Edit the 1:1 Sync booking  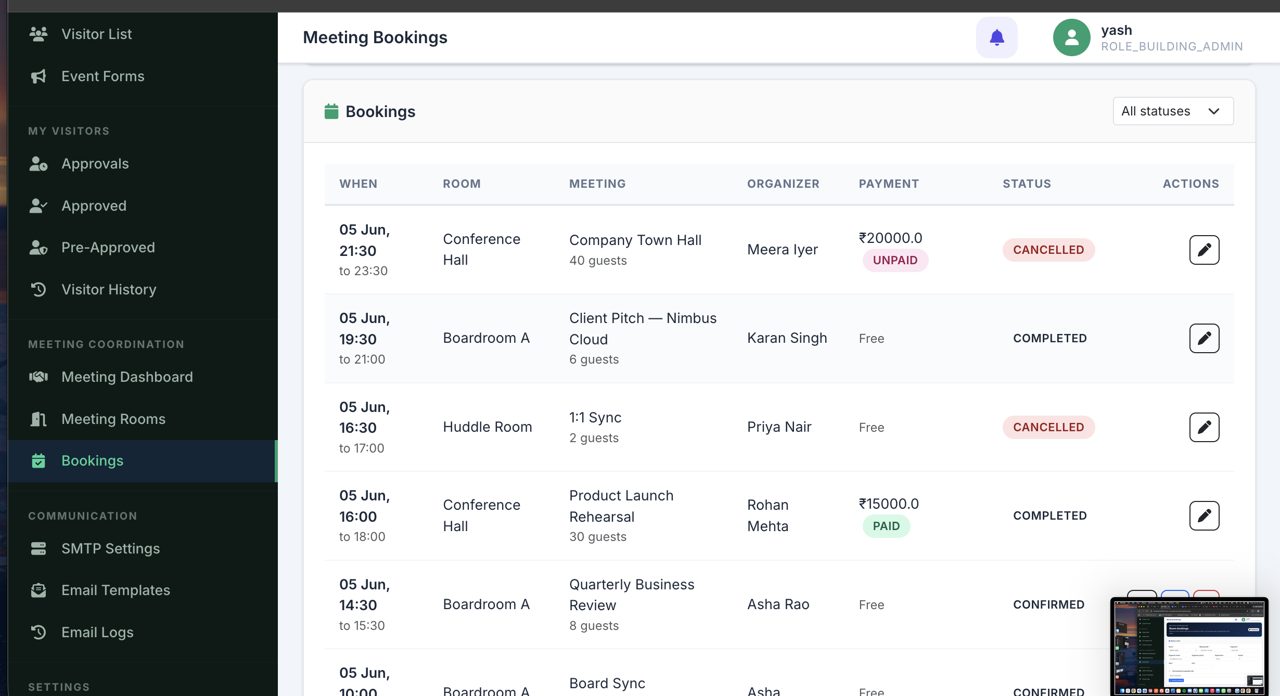coord(1204,427)
